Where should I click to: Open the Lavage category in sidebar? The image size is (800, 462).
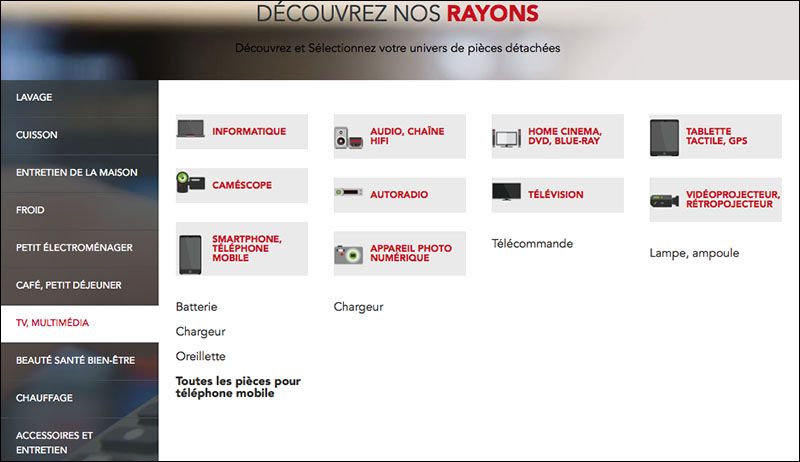[34, 97]
